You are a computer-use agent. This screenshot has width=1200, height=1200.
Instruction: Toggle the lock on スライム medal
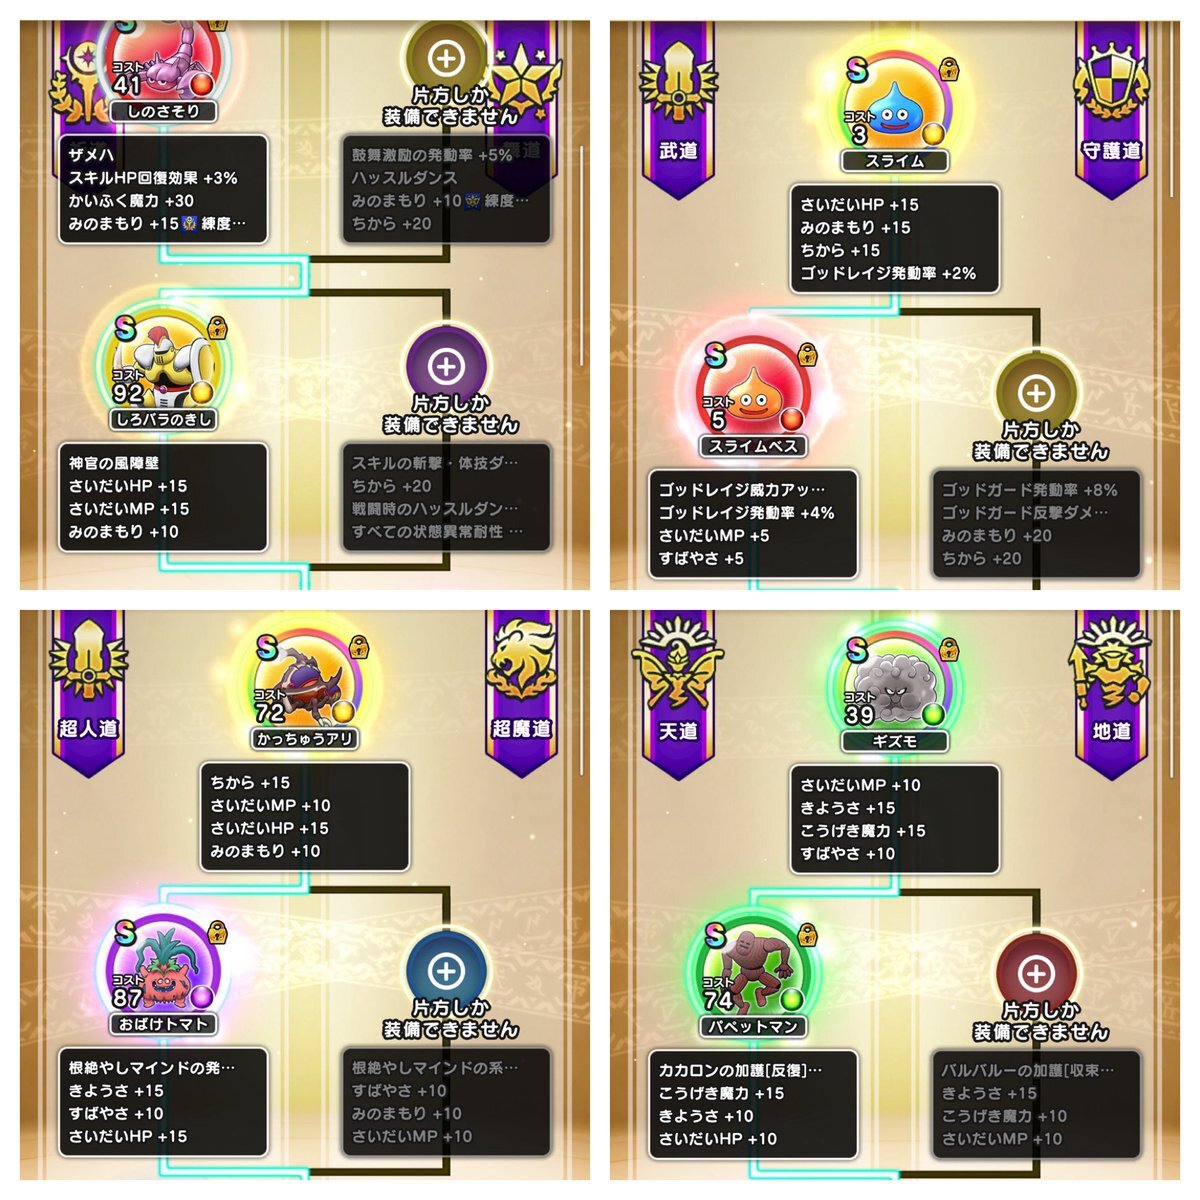coord(951,70)
